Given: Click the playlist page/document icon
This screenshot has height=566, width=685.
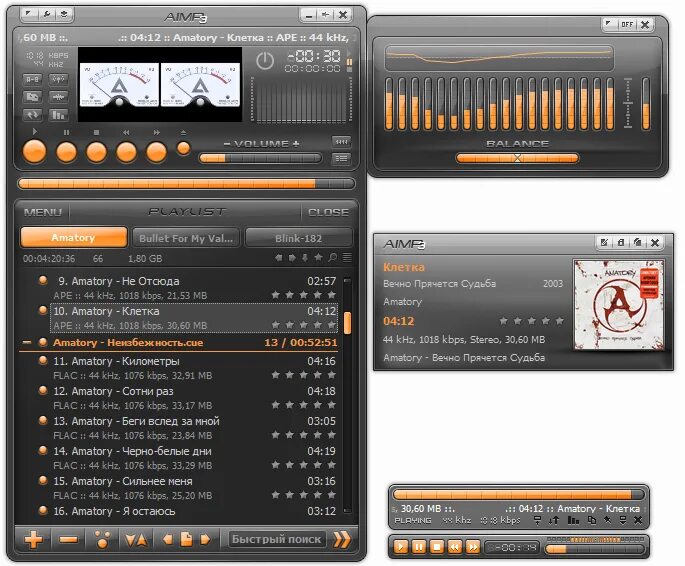Looking at the screenshot, I should pos(186,540).
